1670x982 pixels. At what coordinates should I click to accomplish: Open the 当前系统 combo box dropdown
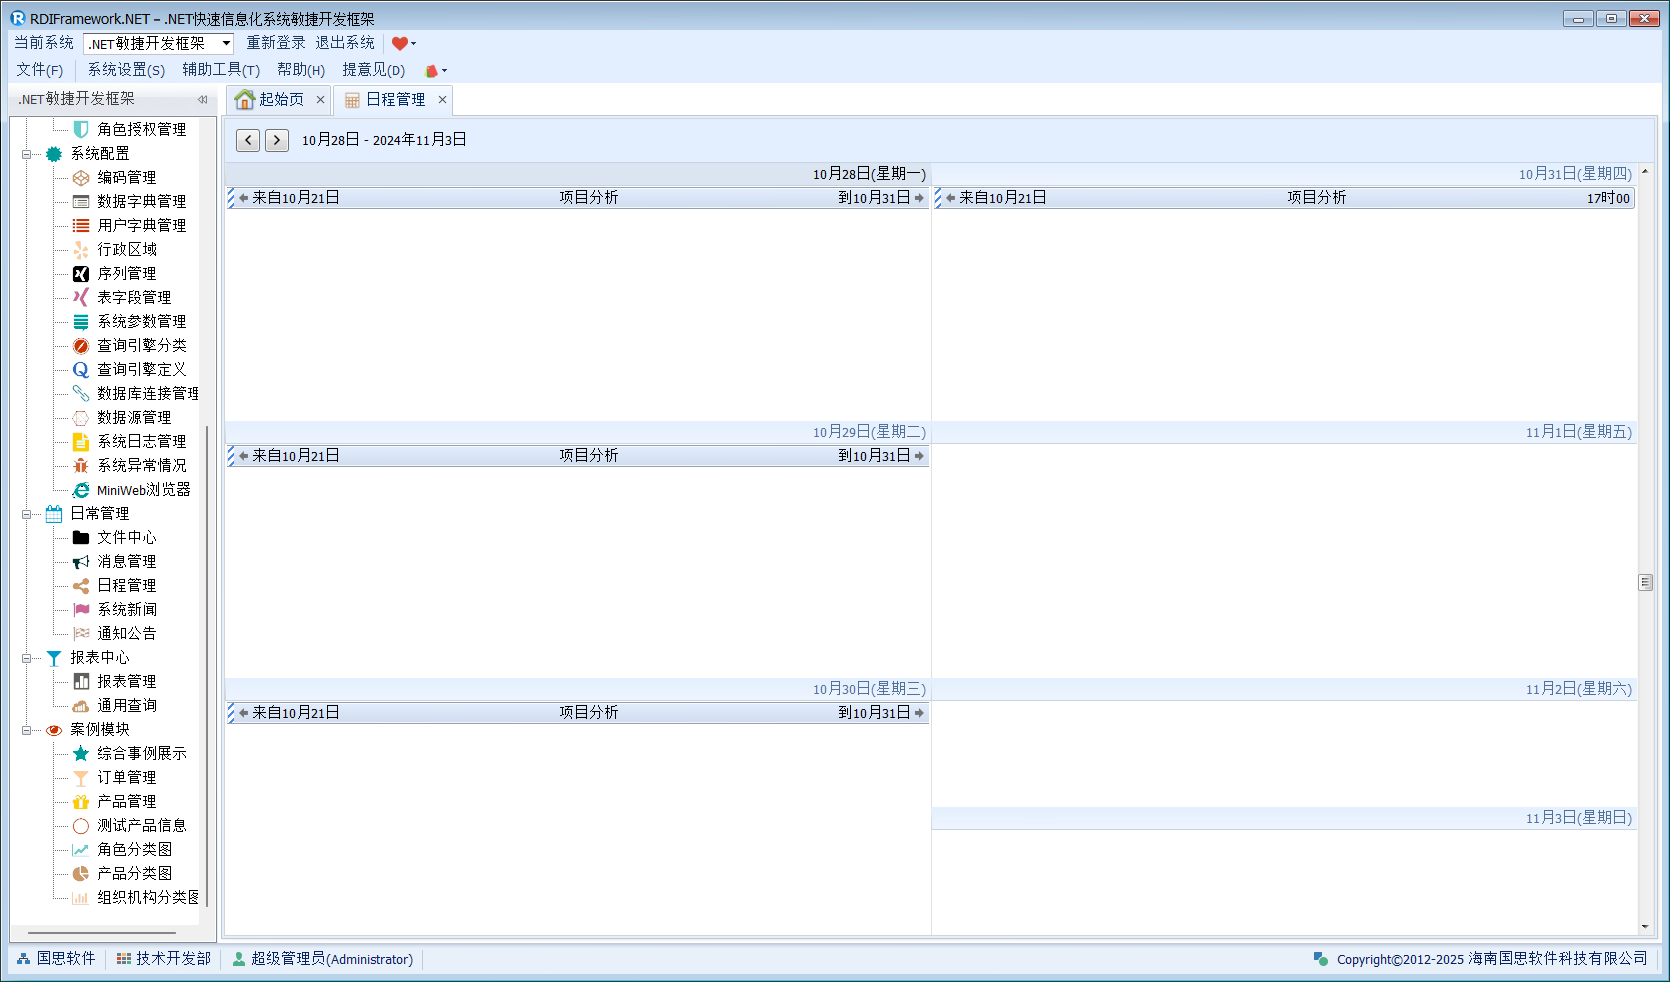[x=226, y=43]
